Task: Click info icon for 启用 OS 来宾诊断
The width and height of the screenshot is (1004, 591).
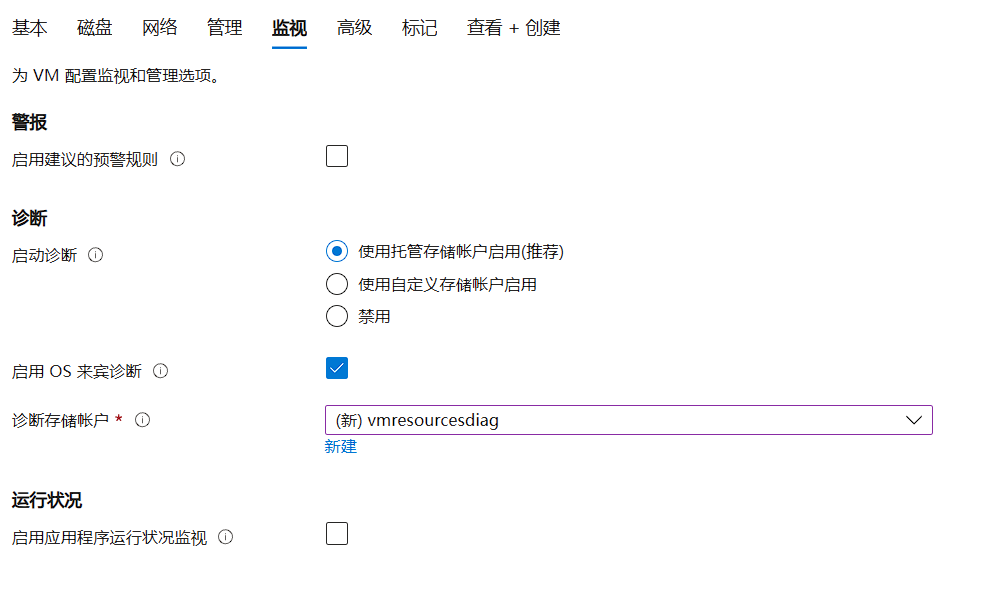Action: point(160,369)
